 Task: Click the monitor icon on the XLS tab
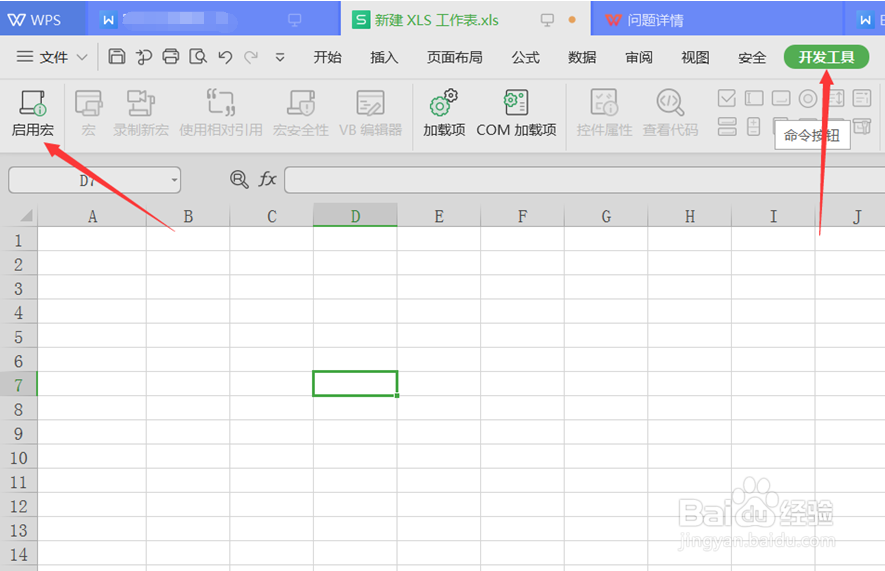click(x=547, y=20)
